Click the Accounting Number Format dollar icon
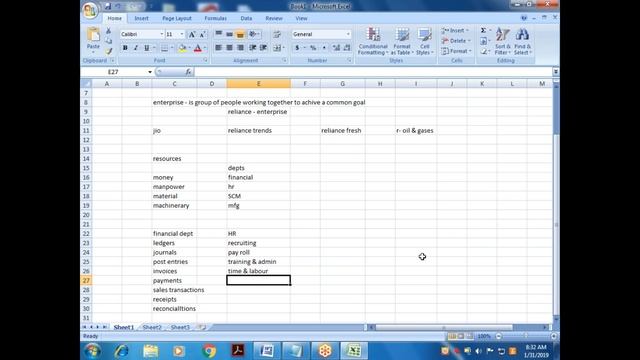 297,48
